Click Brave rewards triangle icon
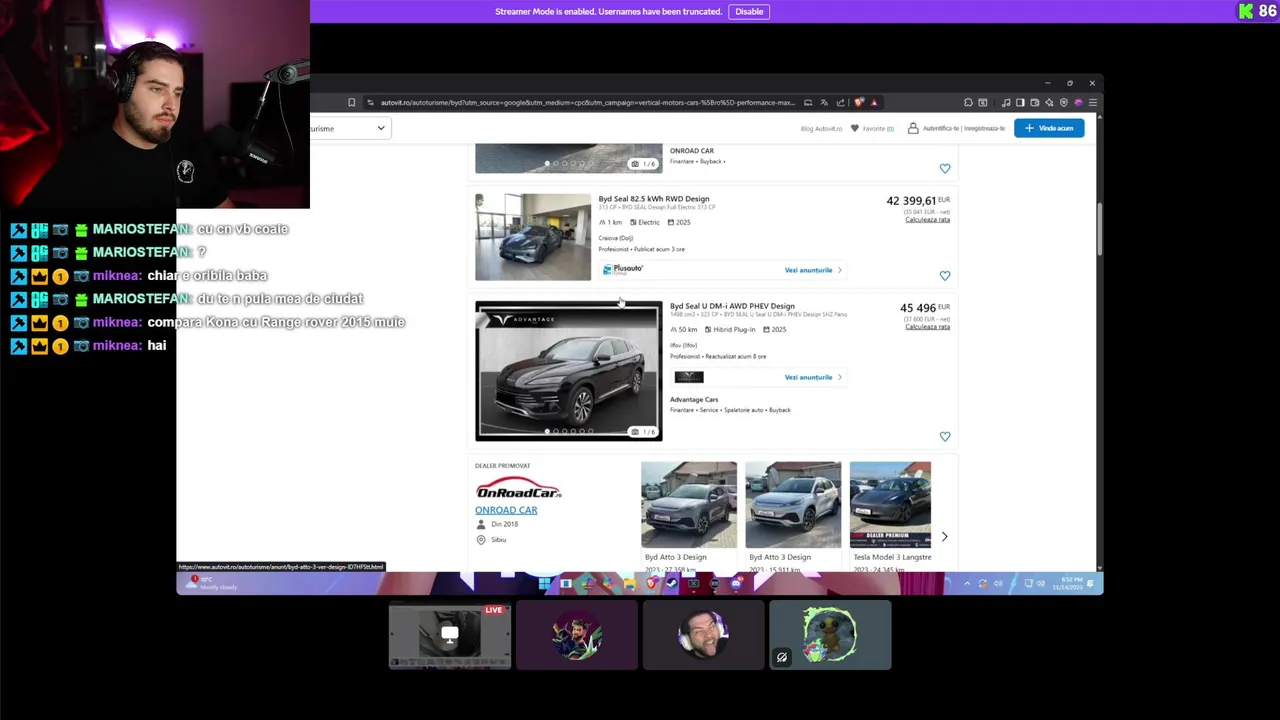Viewport: 1280px width, 720px height. (875, 102)
